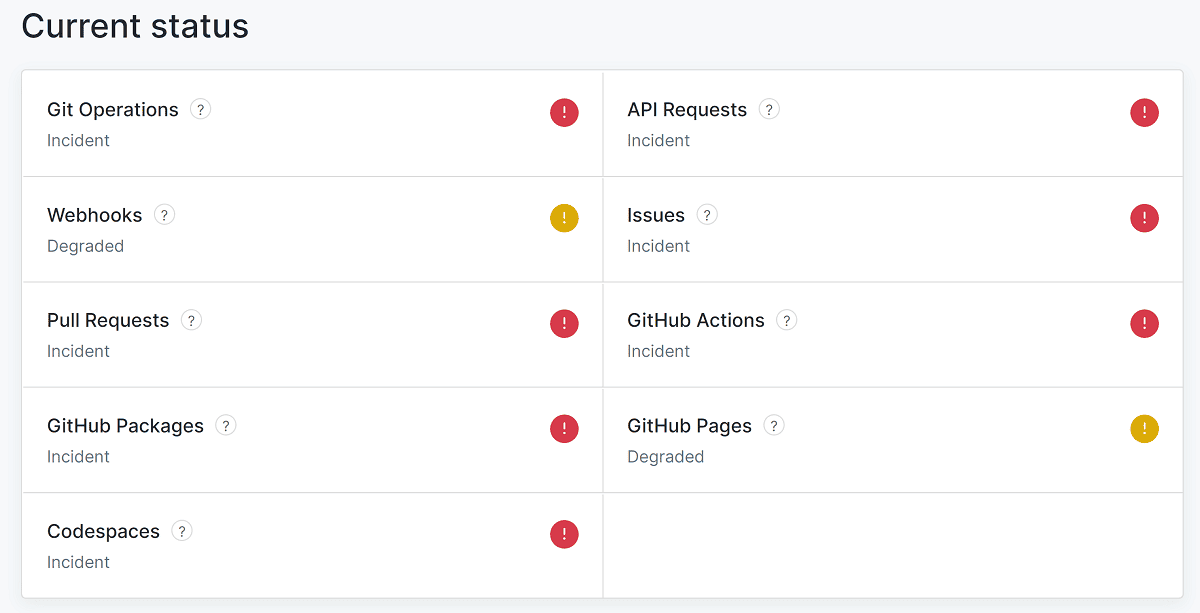Click the Incident status under API Requests
This screenshot has height=613, width=1200.
[x=658, y=140]
